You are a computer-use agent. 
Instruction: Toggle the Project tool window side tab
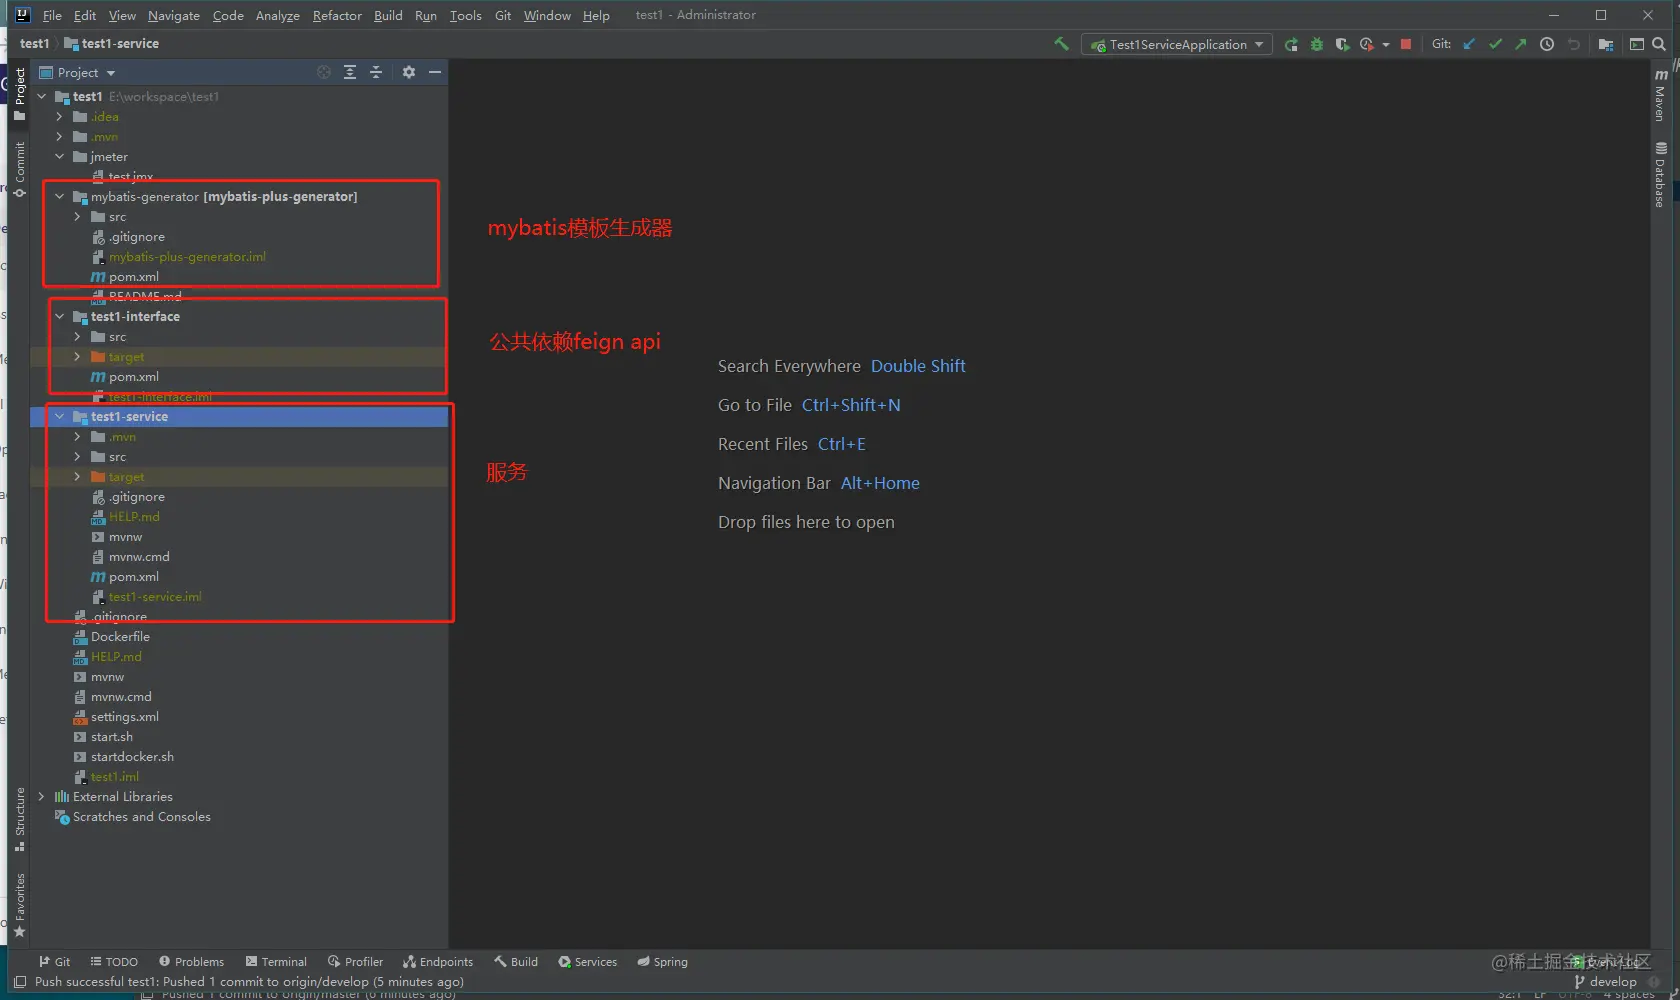click(19, 93)
